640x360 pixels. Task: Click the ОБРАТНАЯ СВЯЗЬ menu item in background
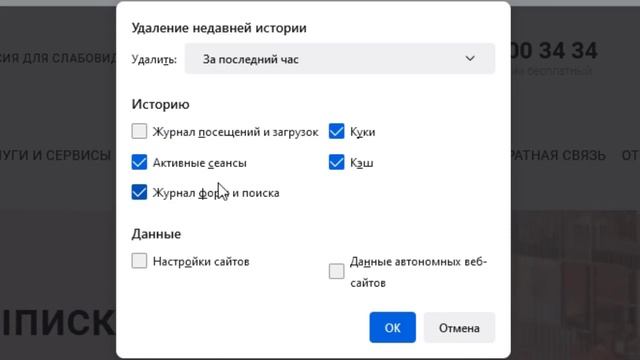(x=558, y=156)
